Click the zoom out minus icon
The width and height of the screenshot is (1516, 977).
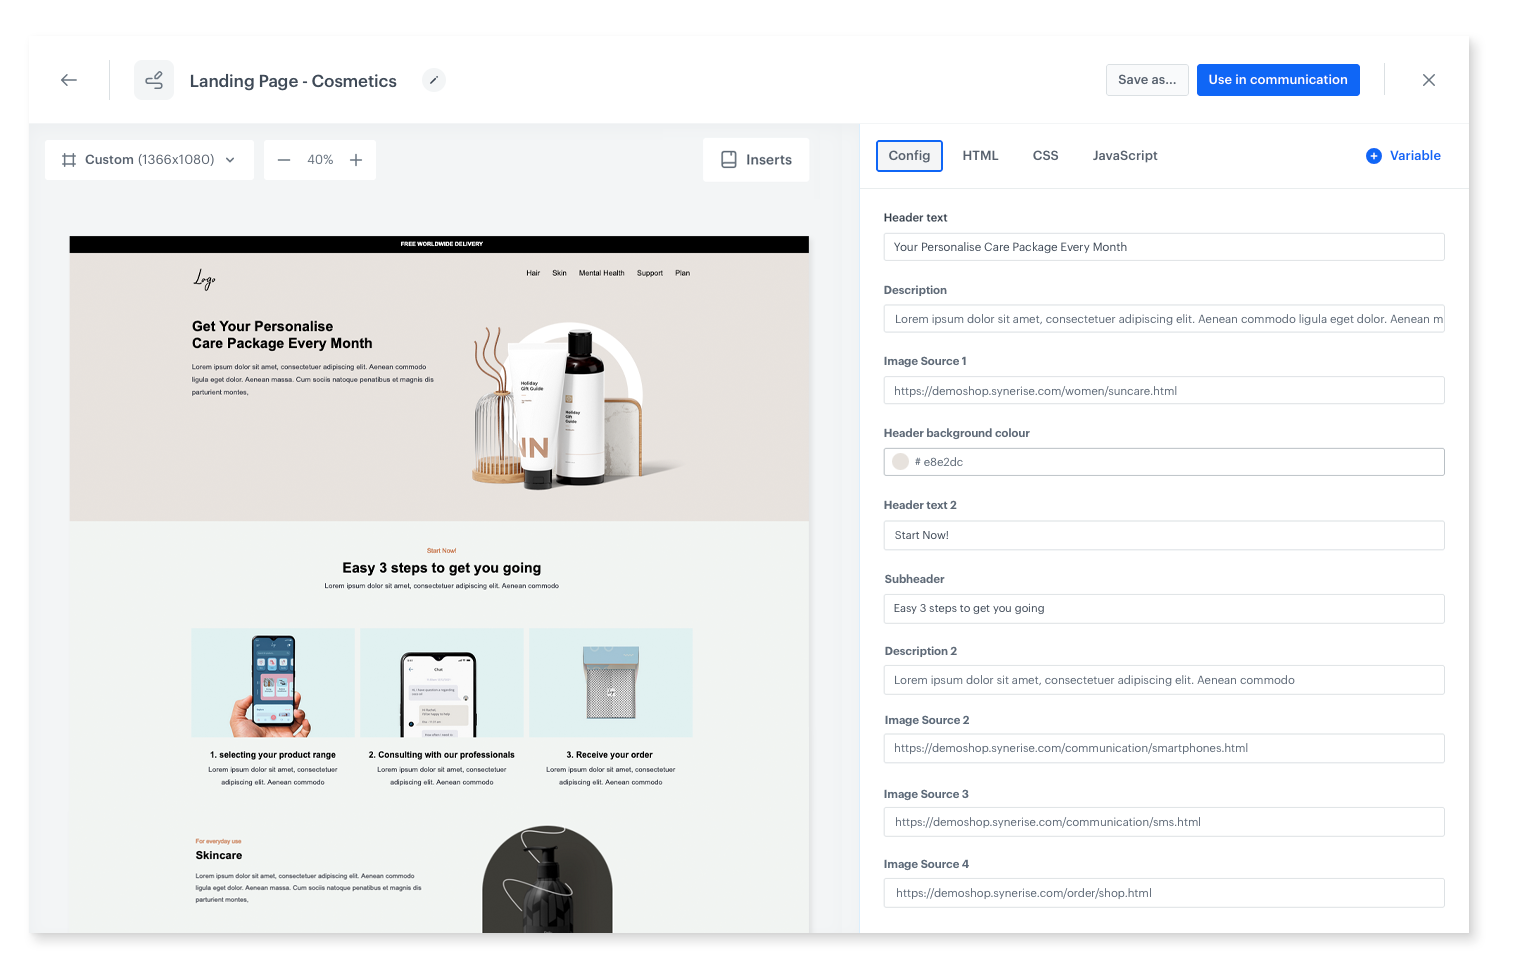pos(284,159)
